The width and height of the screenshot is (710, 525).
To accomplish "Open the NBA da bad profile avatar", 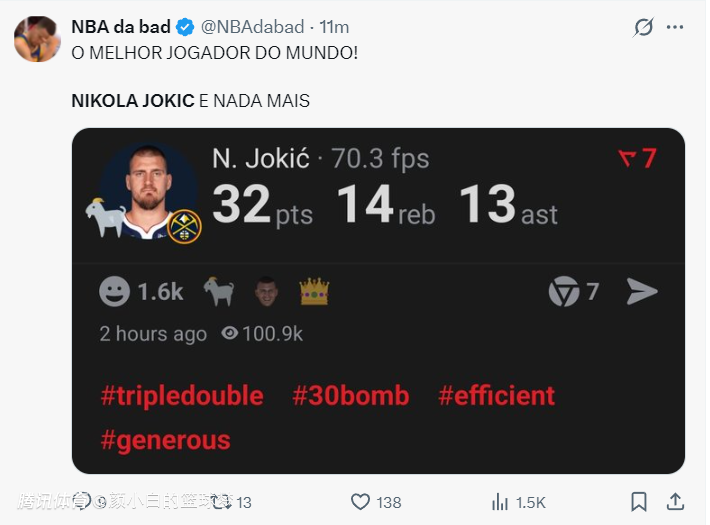I will tap(37, 39).
